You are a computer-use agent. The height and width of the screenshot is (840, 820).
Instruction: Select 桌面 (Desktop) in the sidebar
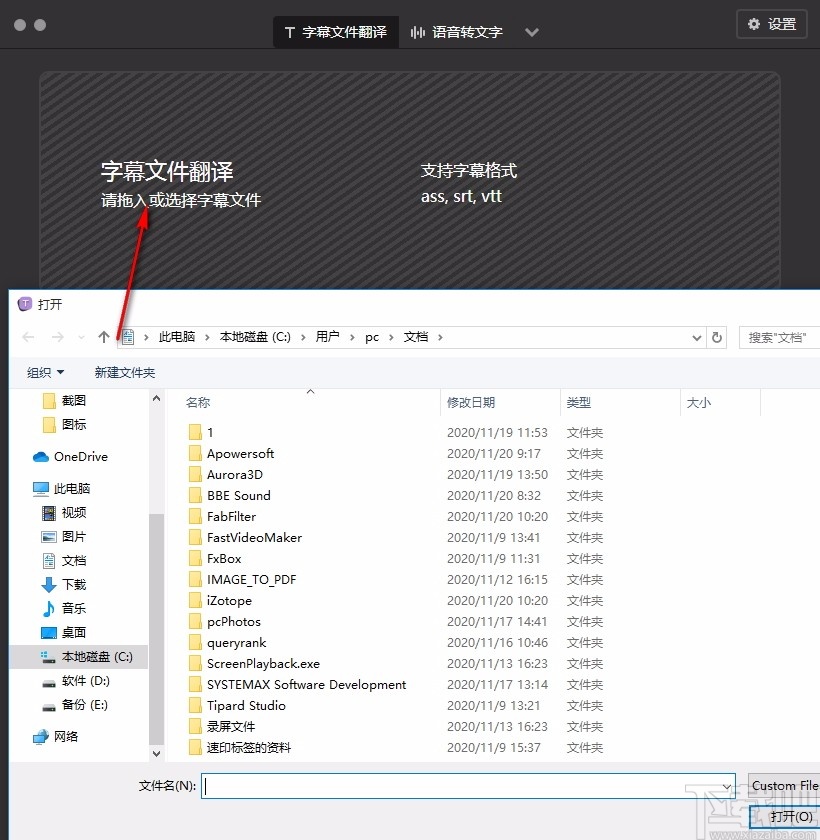pyautogui.click(x=70, y=633)
